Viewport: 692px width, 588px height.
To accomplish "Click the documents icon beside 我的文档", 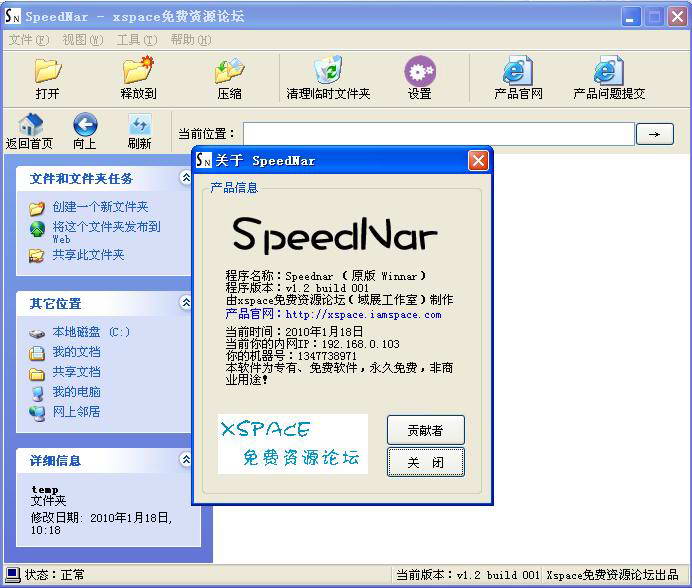I will click(x=37, y=353).
